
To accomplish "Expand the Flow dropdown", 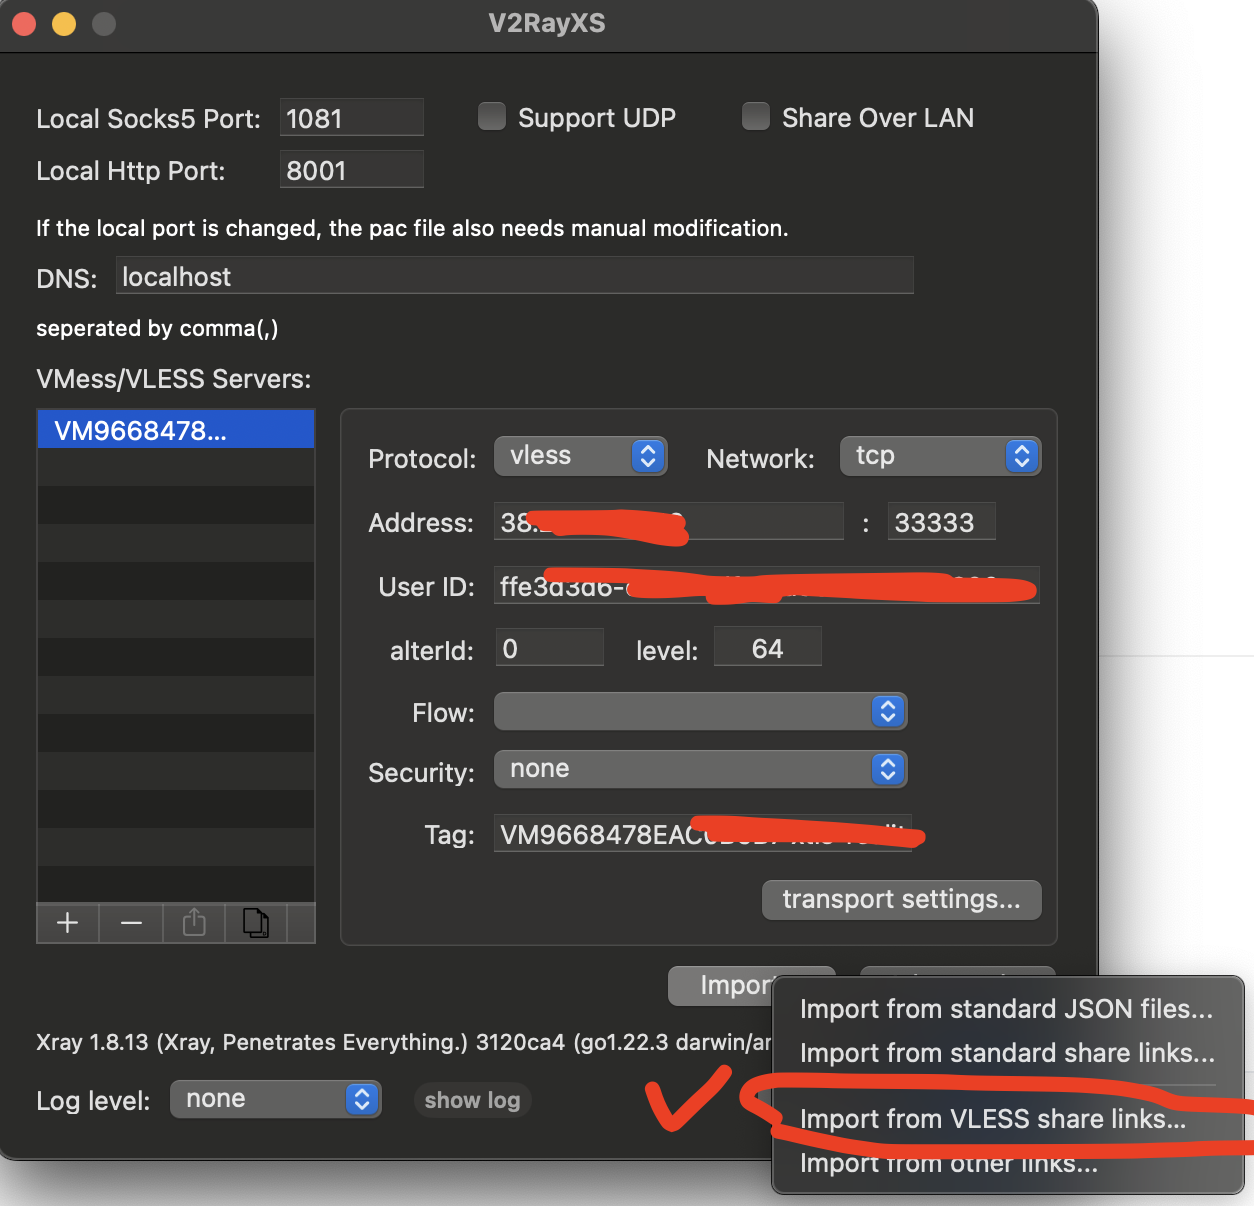I will [700, 711].
